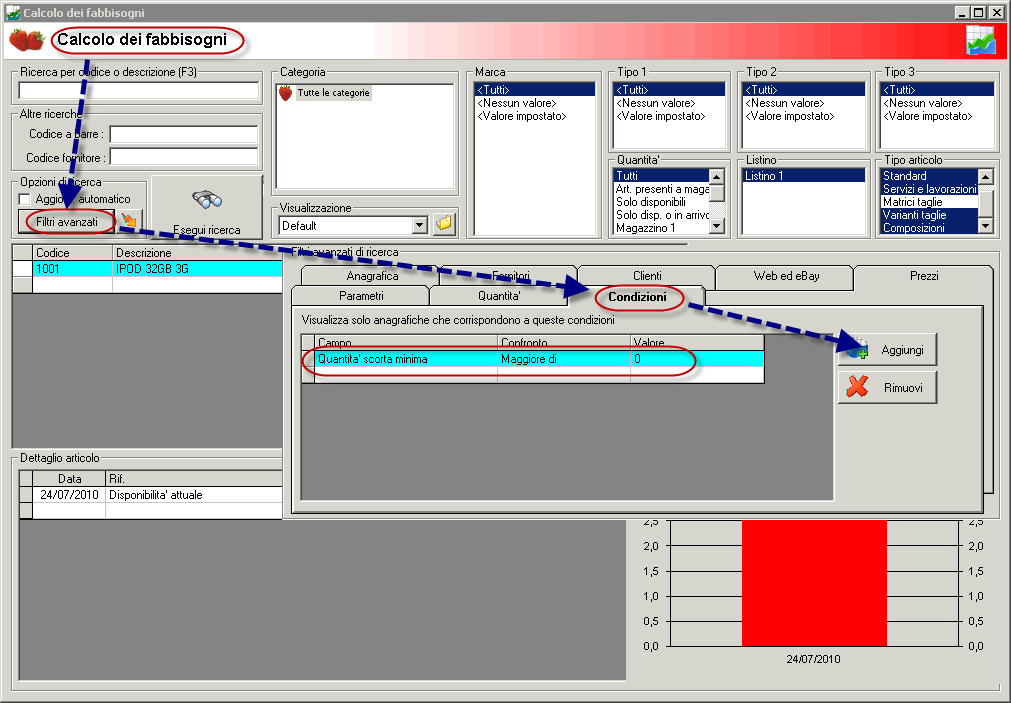Click IPOD 32GB 3G description cell
Viewport: 1011px width, 703px height.
[x=198, y=268]
